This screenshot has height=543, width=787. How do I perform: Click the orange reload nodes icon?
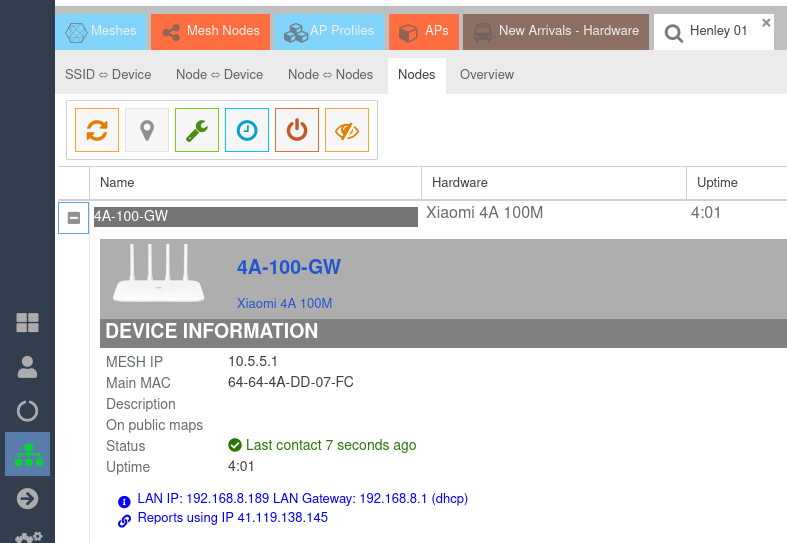97,130
